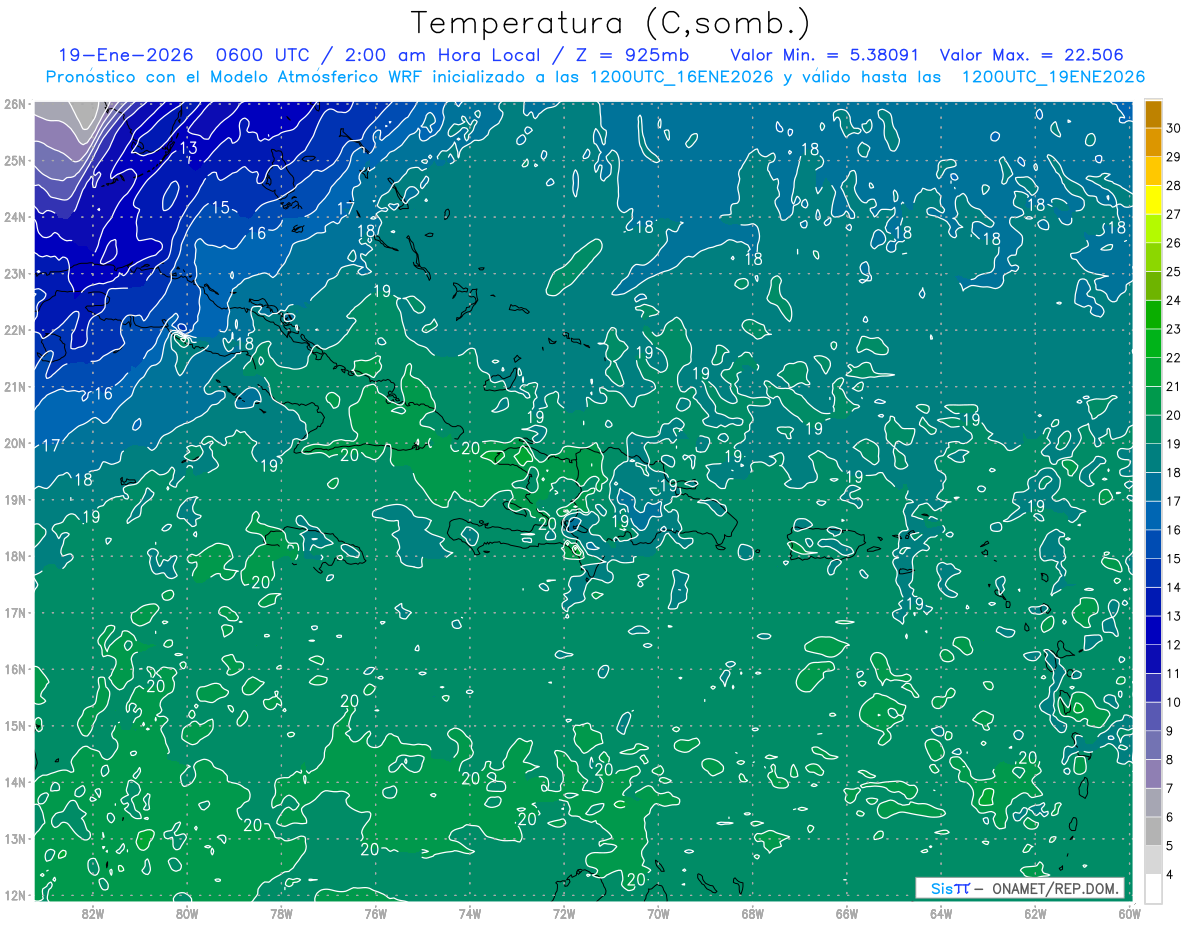Click the '70W' longitude axis label
The width and height of the screenshot is (1200, 927).
coord(658,912)
